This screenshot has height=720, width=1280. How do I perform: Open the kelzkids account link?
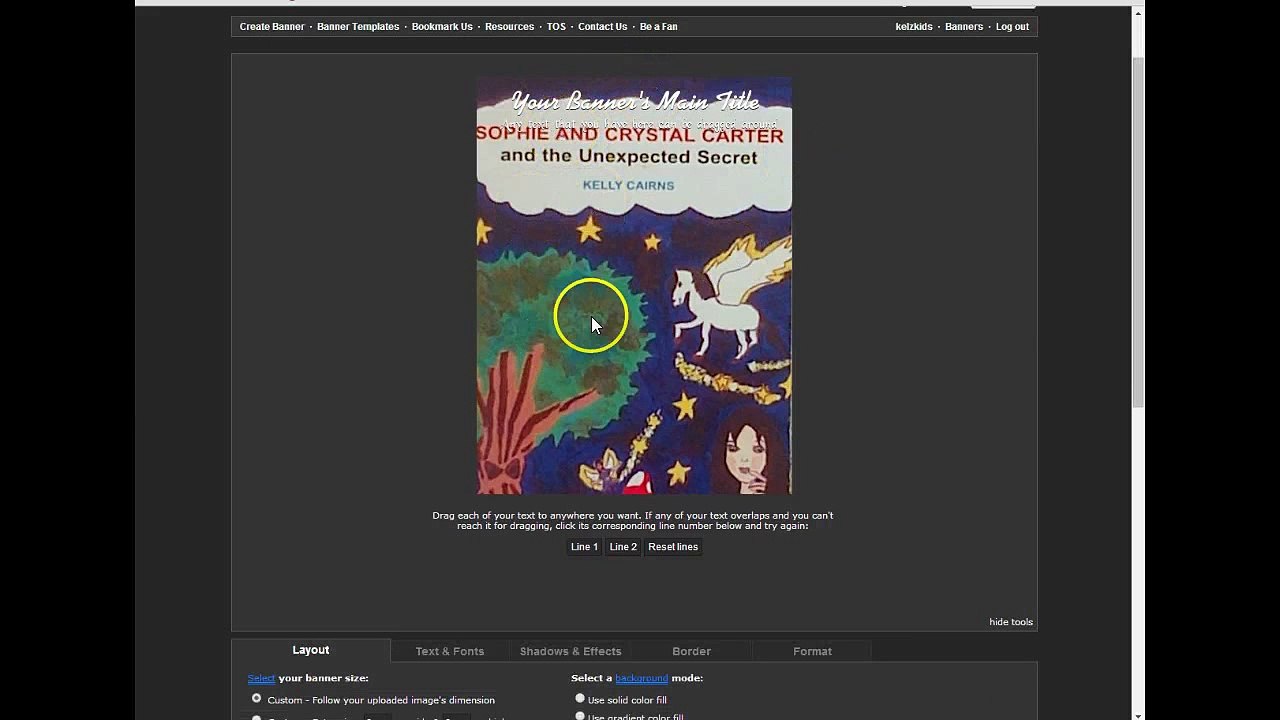coord(914,27)
